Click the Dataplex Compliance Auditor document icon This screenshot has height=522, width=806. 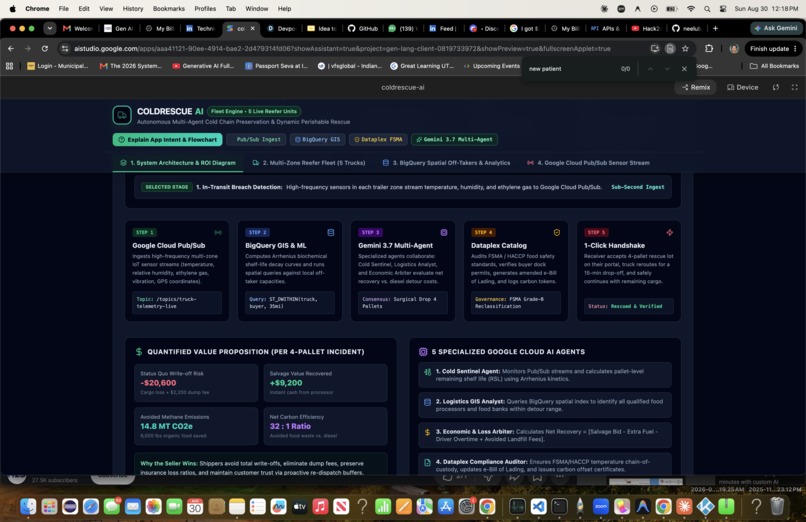pos(427,462)
